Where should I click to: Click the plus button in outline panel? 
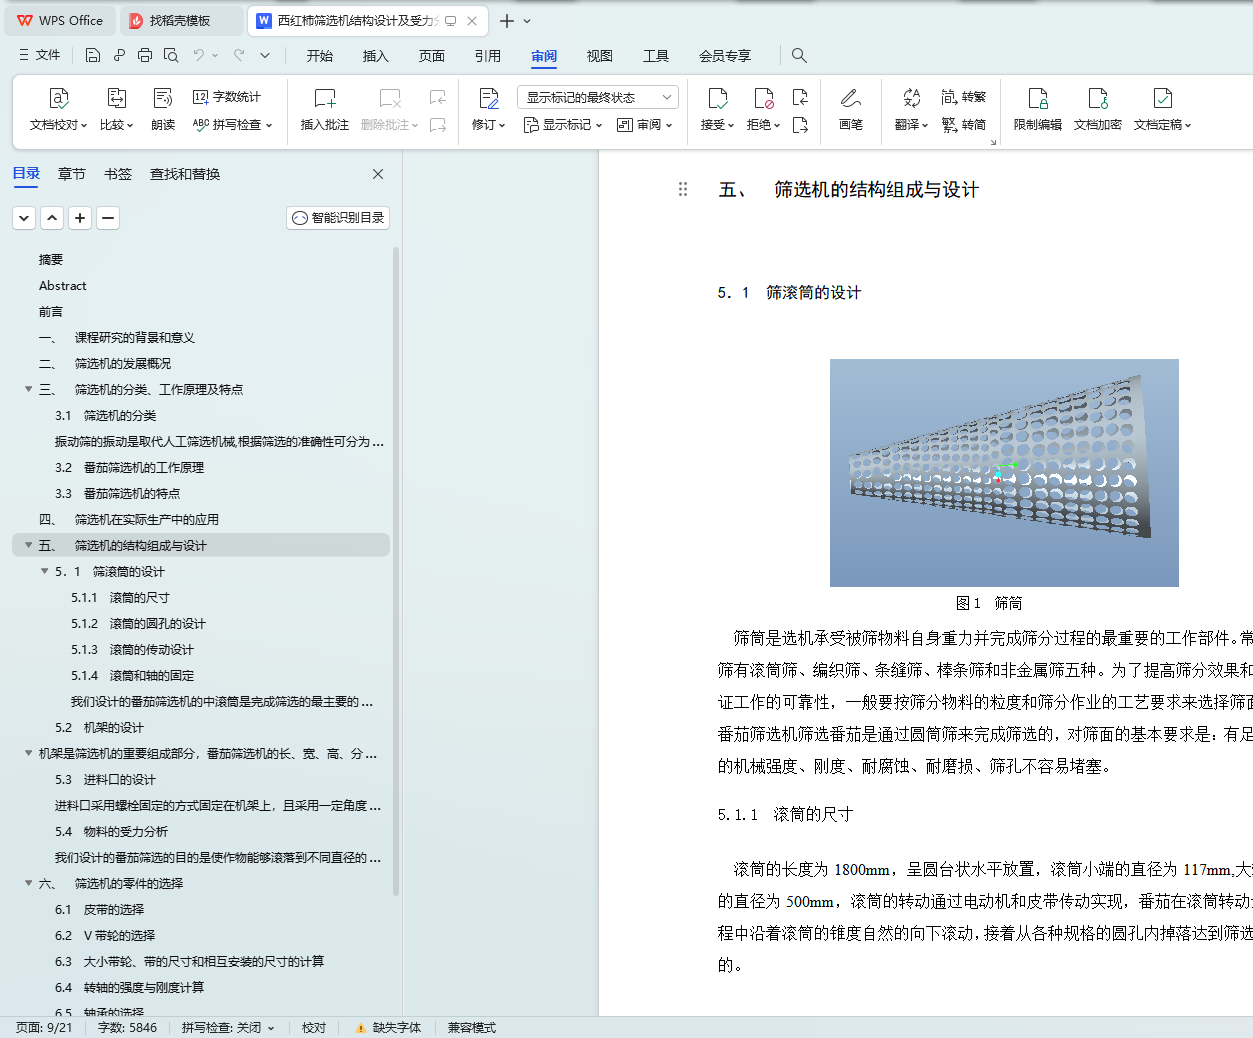point(80,218)
